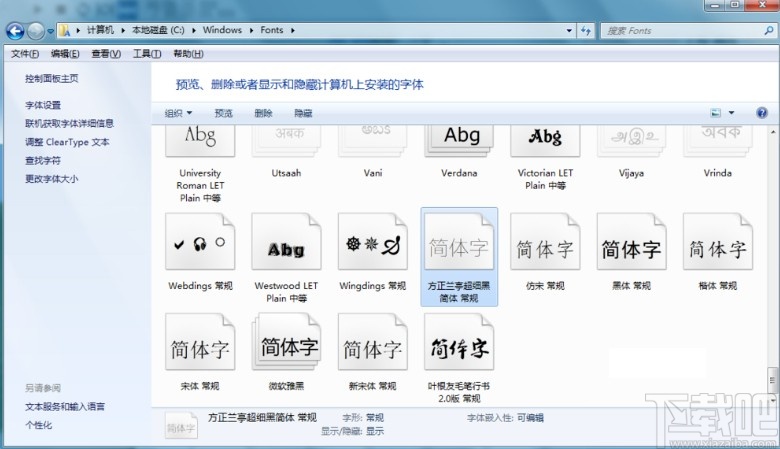Viewport: 780px width, 449px height.
Task: Click the help question mark icon
Action: (x=762, y=113)
